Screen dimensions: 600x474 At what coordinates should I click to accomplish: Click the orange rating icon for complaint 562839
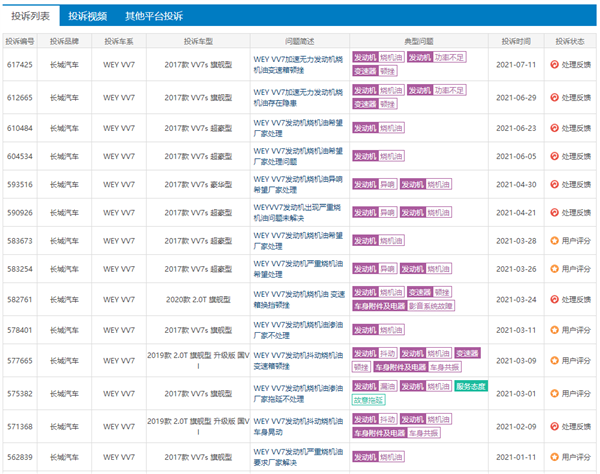[554, 457]
